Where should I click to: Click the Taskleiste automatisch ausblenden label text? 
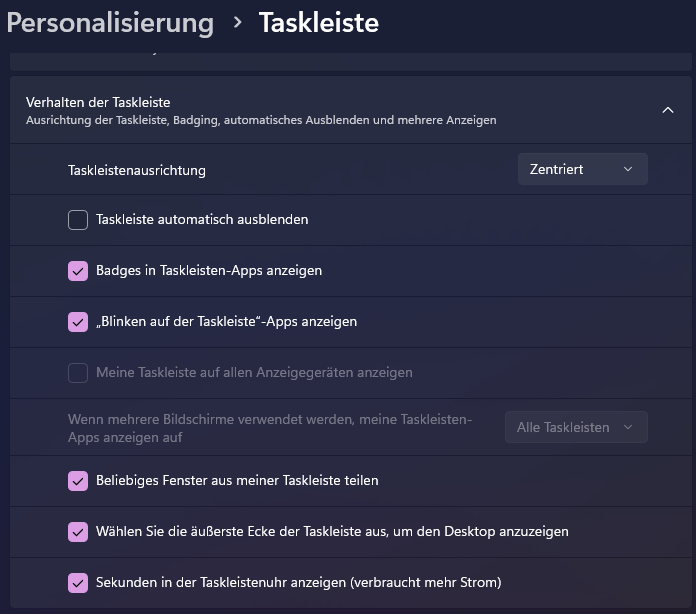202,219
